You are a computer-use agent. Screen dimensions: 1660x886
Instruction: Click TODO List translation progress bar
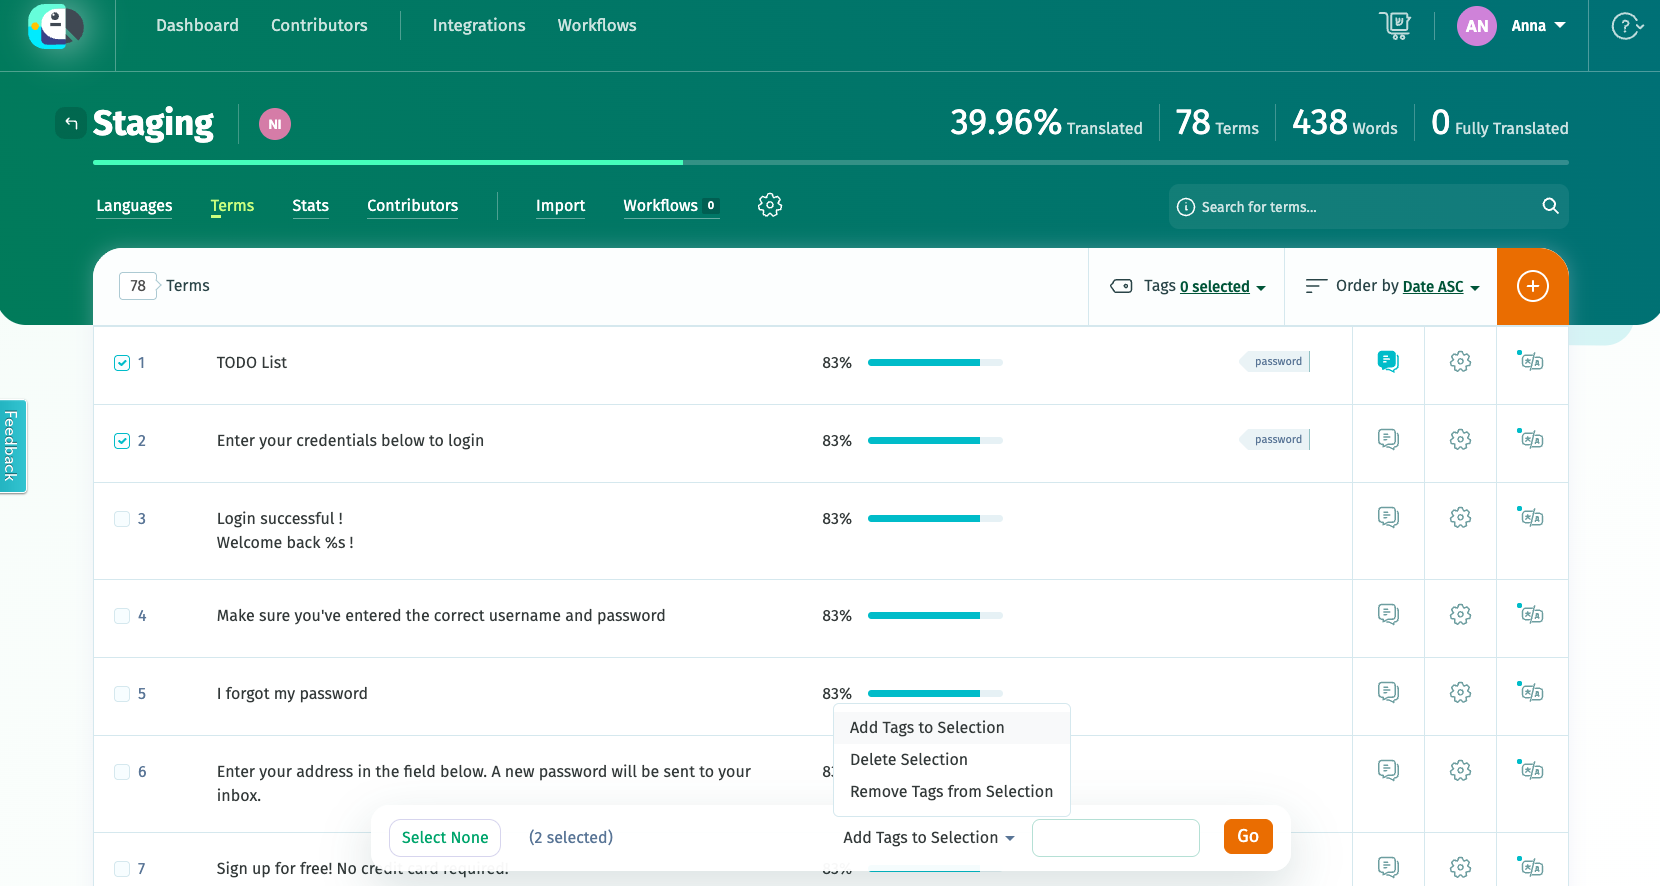coord(935,362)
